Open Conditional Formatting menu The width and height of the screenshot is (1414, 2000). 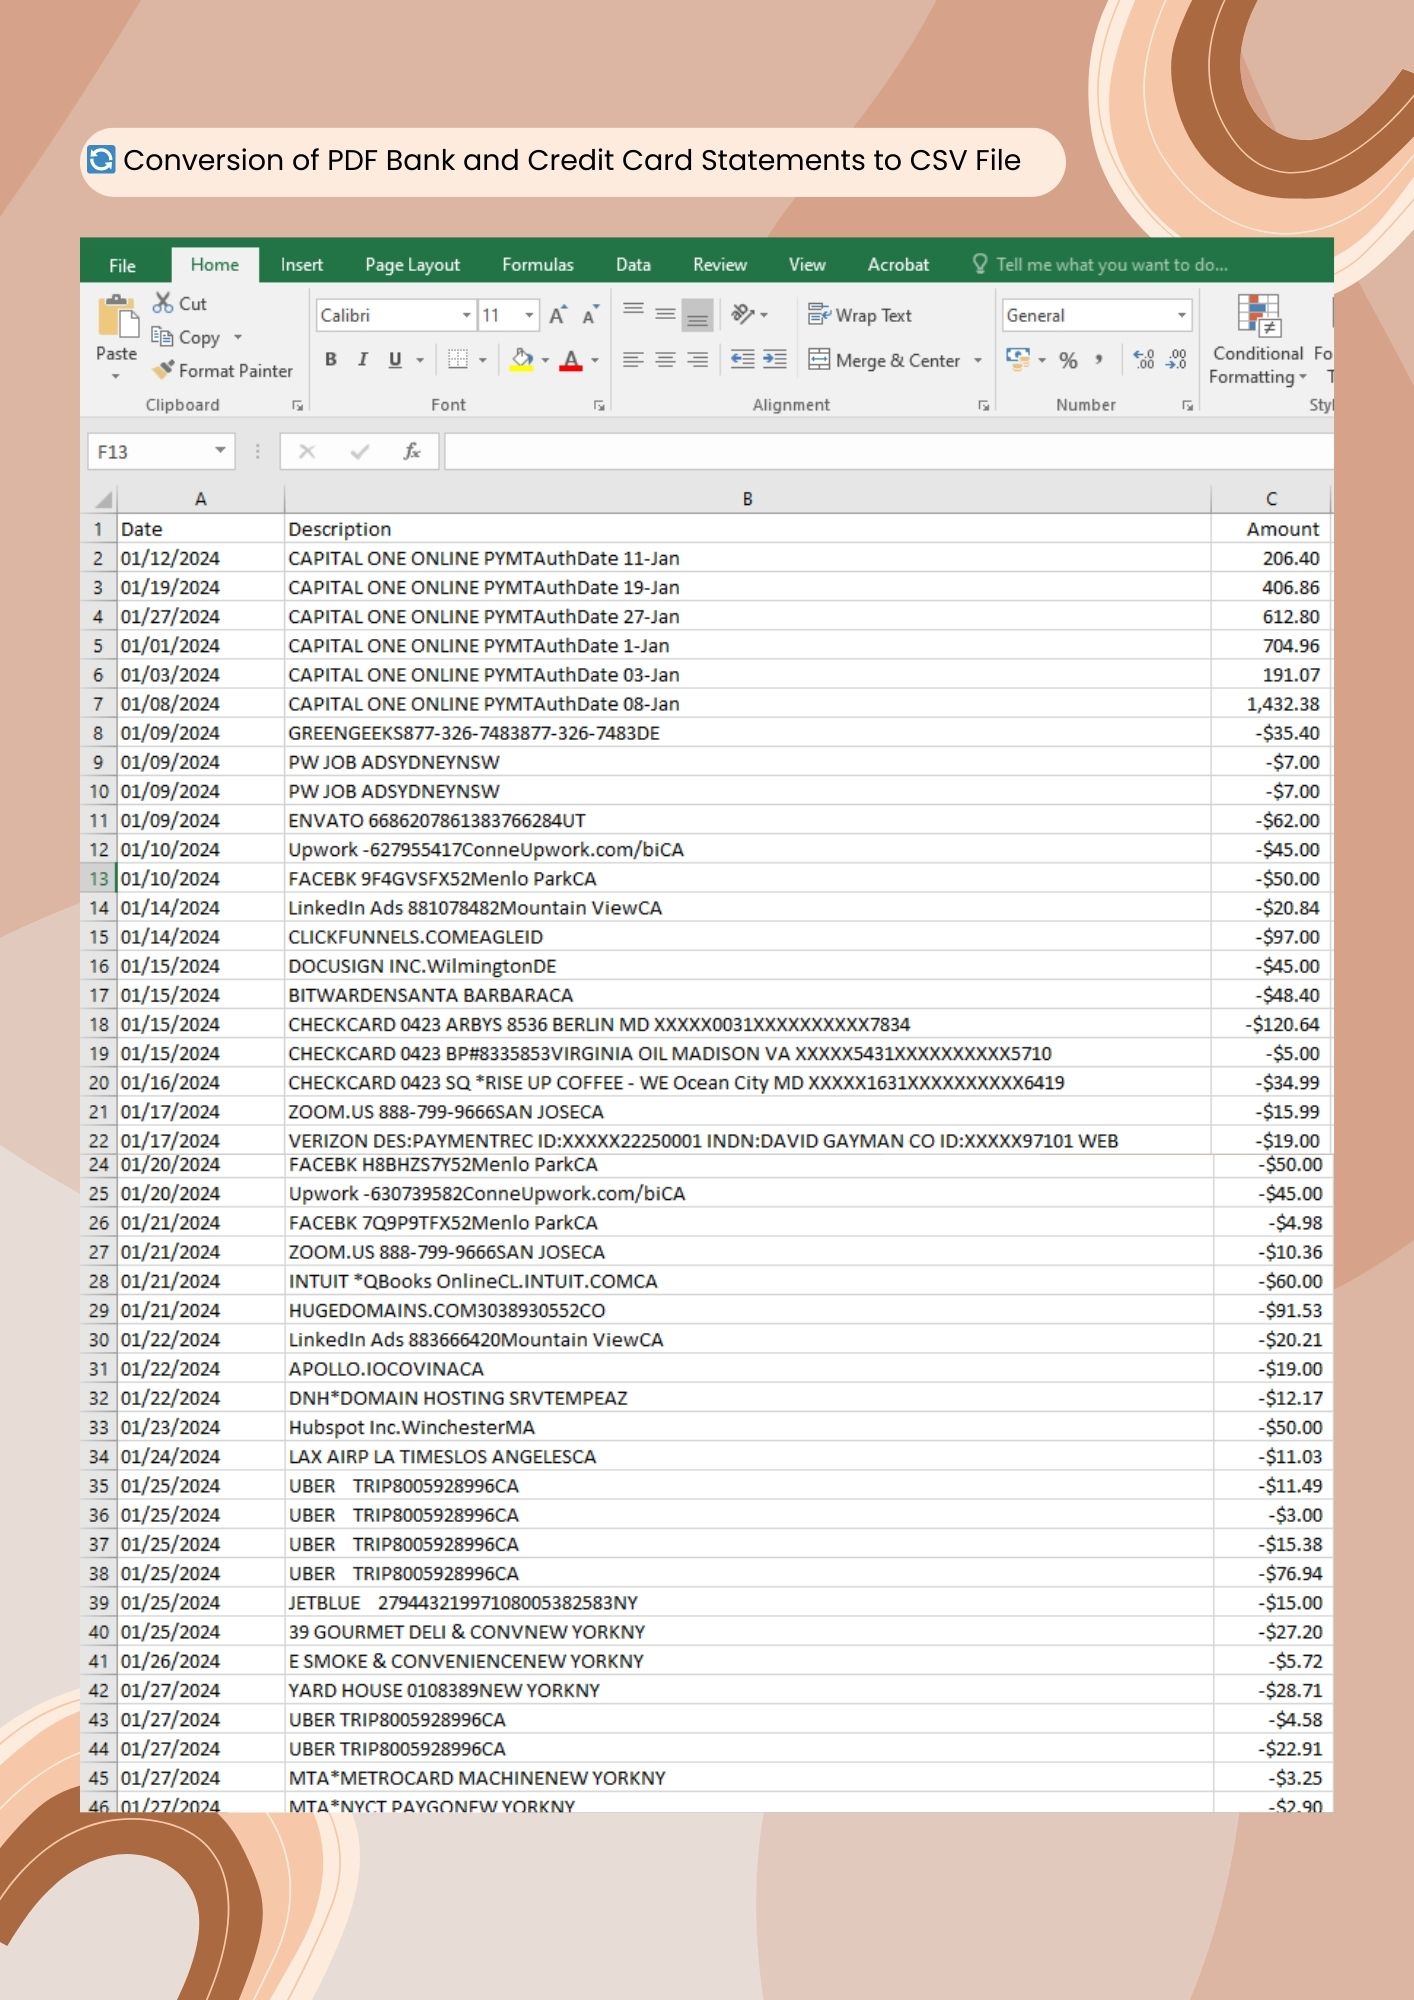[x=1258, y=340]
